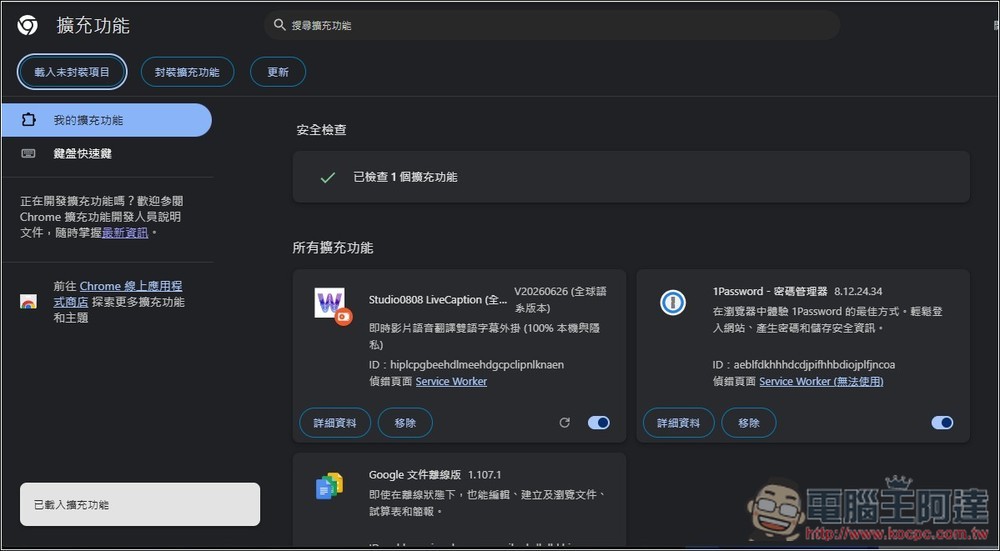This screenshot has height=551, width=1000.
Task: Click the Google 文件離線版 extension icon
Action: point(329,486)
